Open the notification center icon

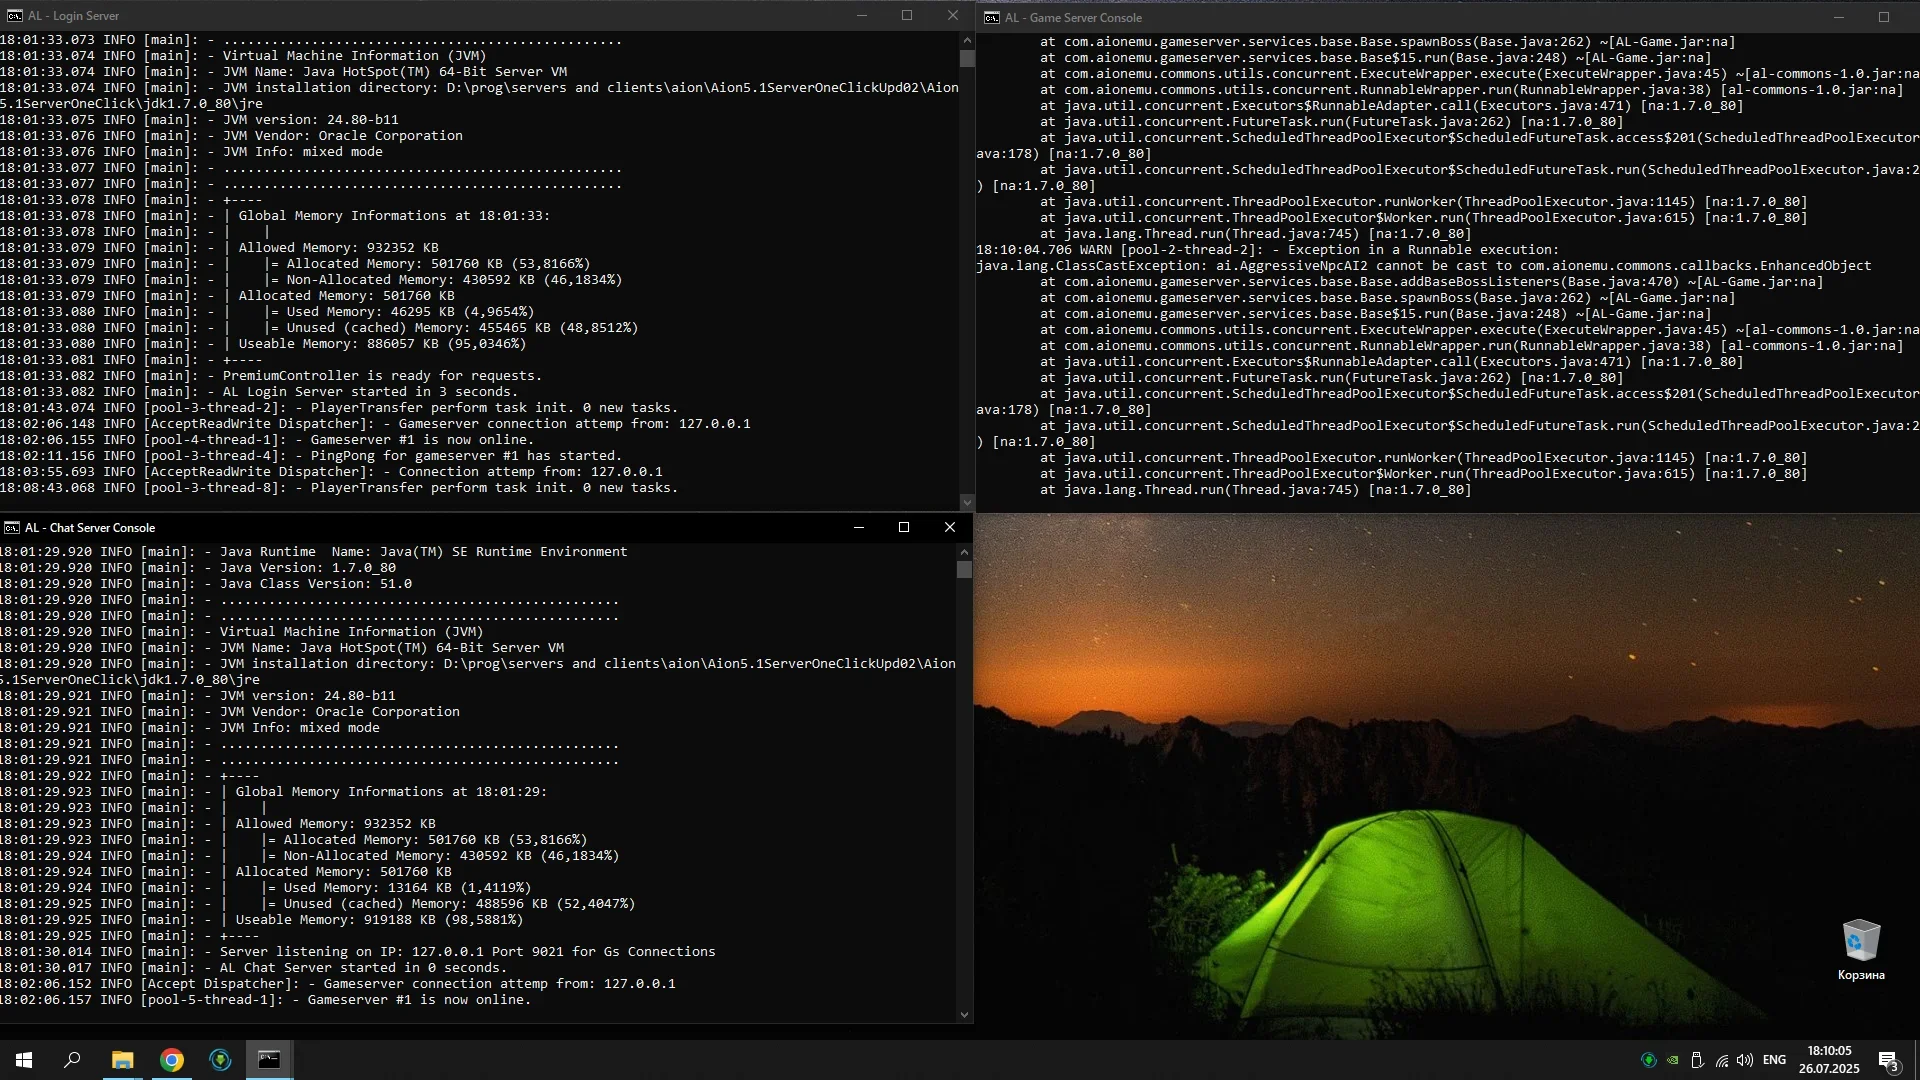click(x=1888, y=1061)
